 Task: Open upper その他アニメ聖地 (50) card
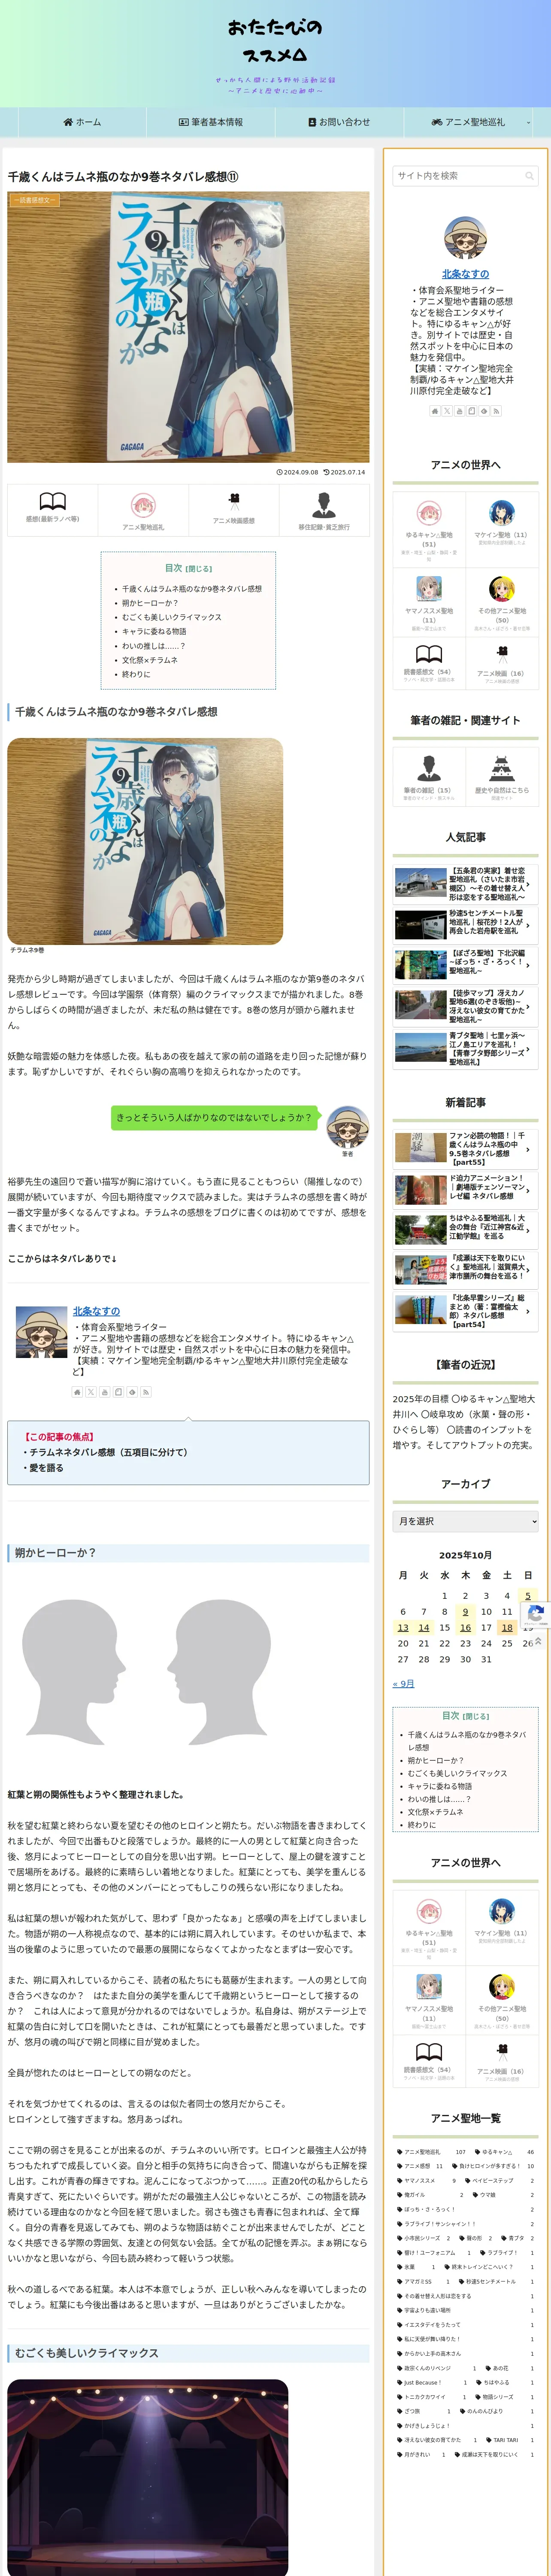(502, 602)
